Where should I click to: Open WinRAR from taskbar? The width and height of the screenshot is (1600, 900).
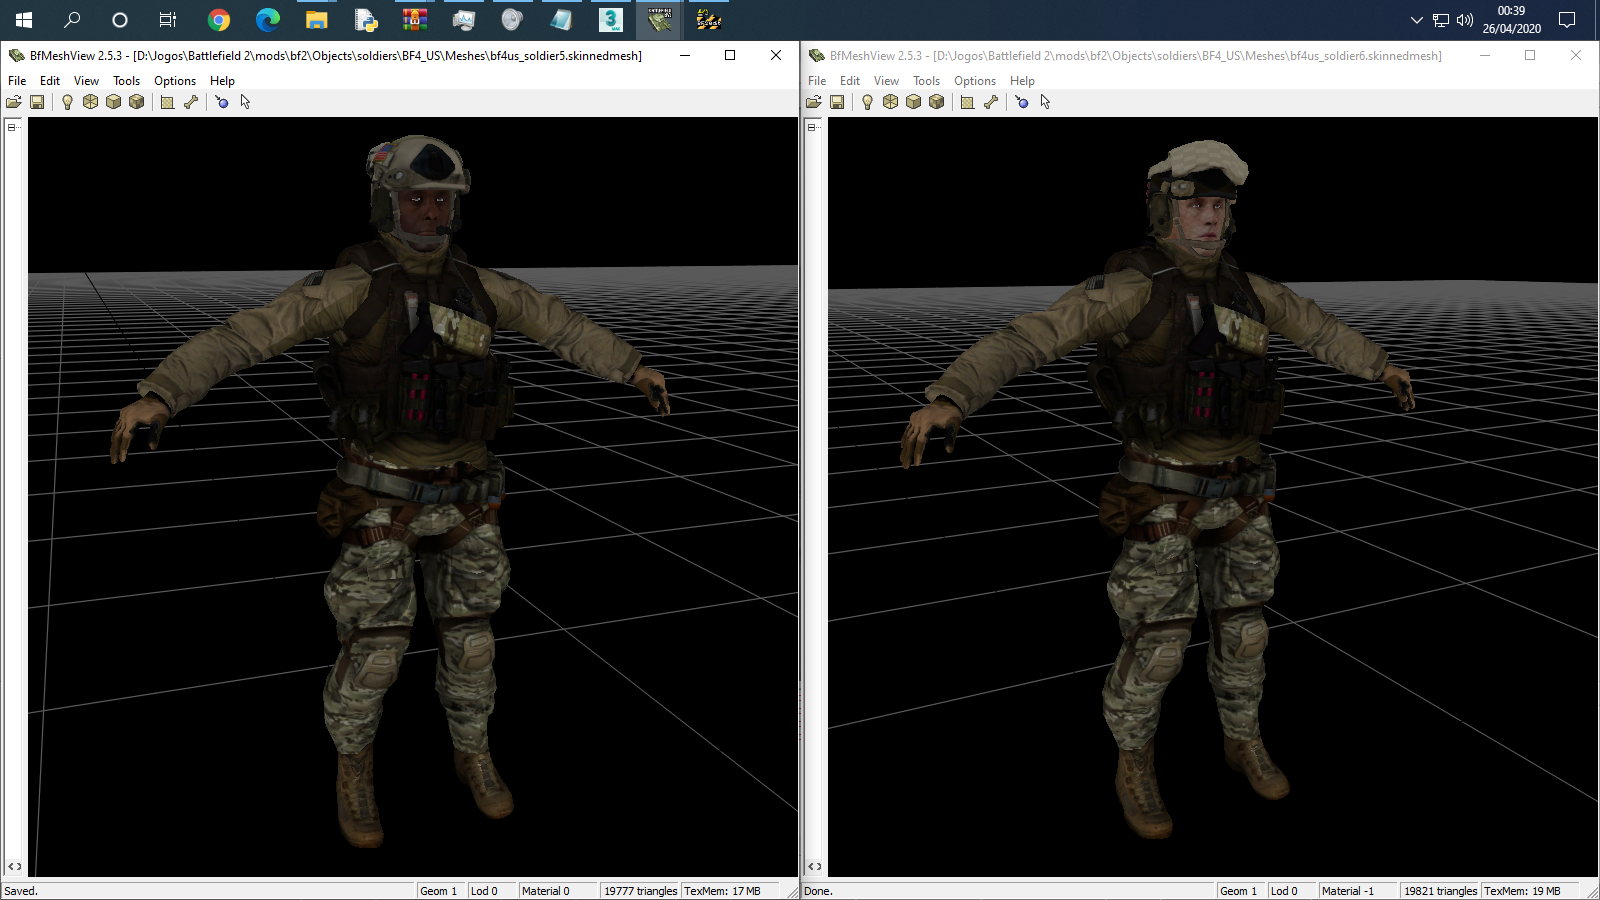click(x=414, y=20)
